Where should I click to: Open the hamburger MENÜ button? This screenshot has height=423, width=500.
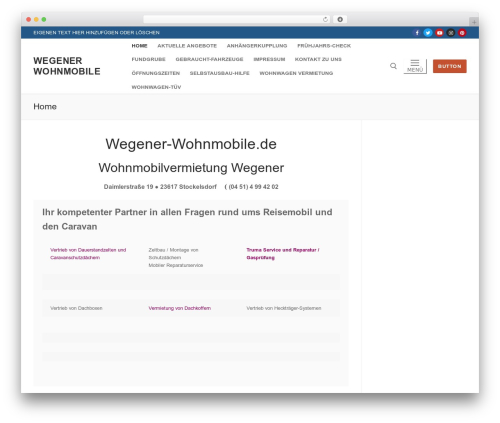tap(415, 66)
